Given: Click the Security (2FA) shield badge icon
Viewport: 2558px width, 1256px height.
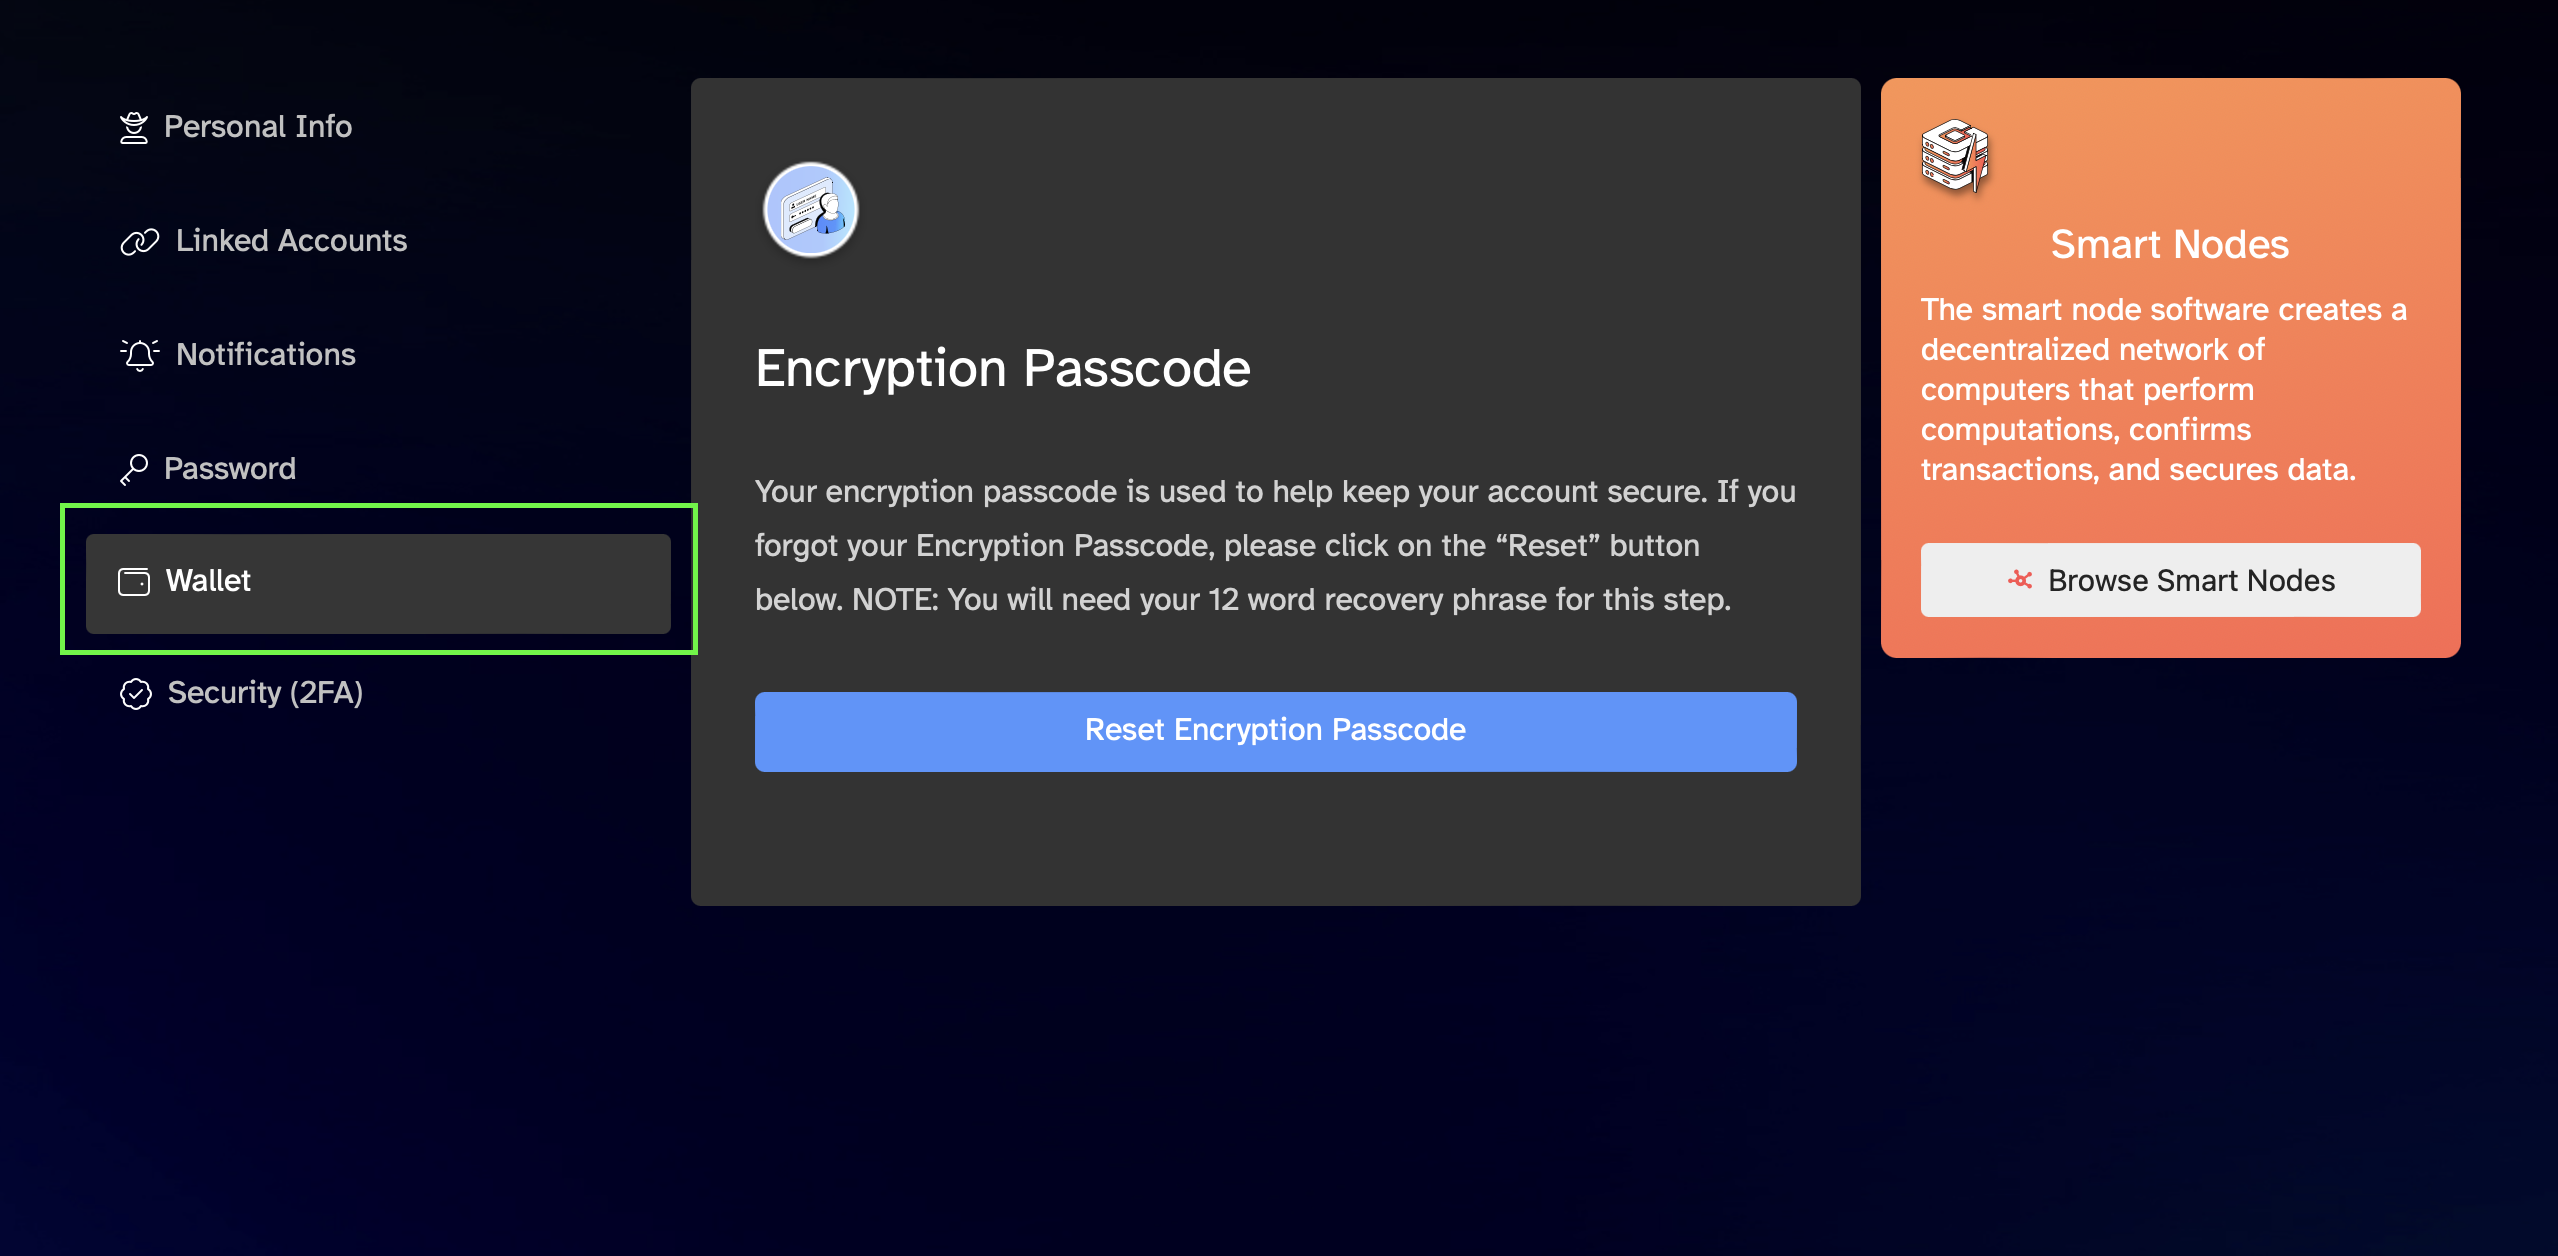Looking at the screenshot, I should click(136, 694).
